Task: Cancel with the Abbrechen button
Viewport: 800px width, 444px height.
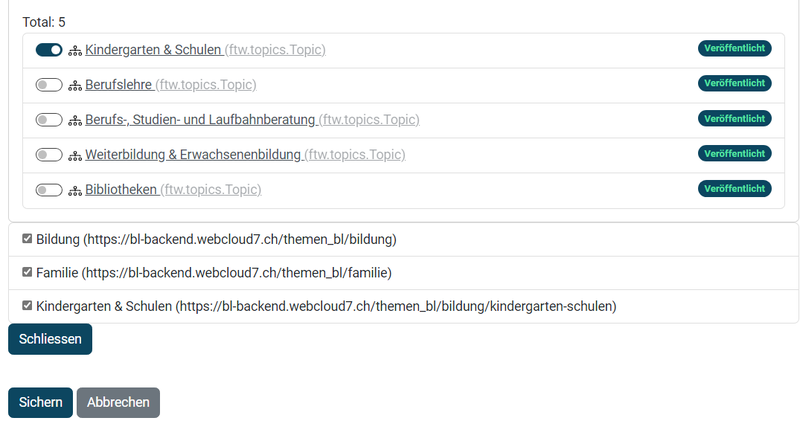Action: (x=118, y=403)
